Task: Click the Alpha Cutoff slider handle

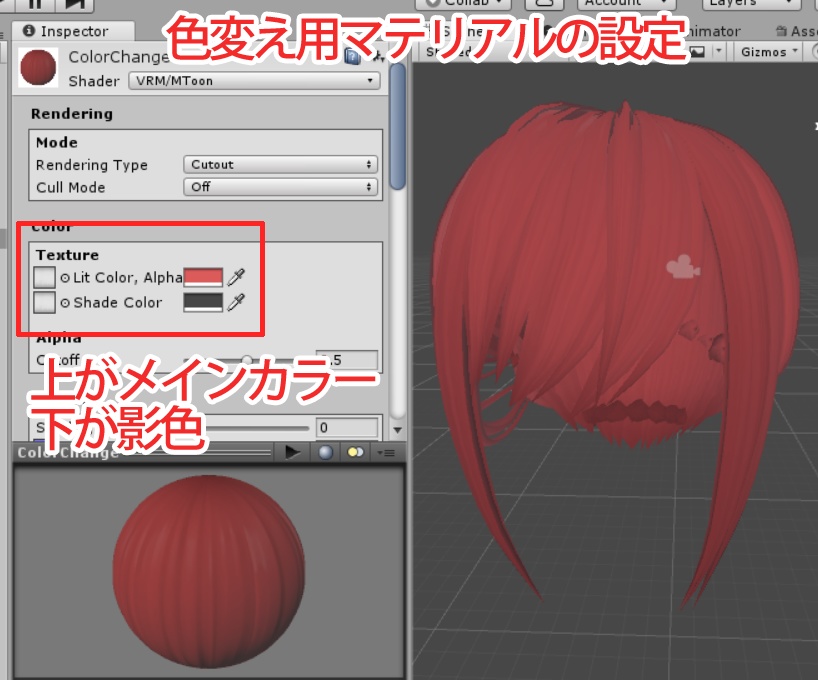Action: [247, 360]
